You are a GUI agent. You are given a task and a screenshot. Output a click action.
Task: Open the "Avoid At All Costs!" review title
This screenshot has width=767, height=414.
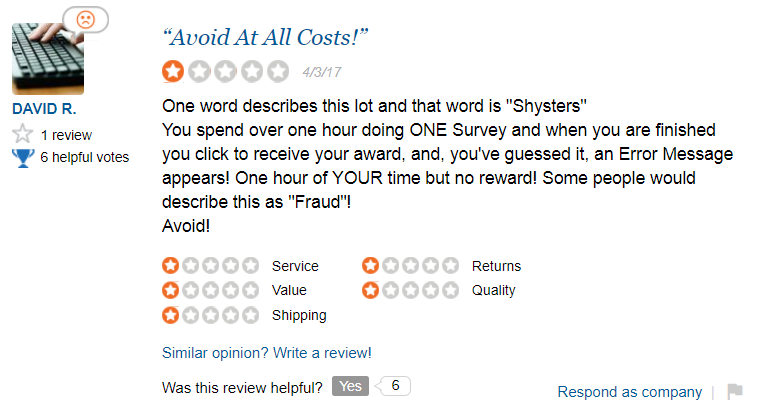tap(265, 38)
